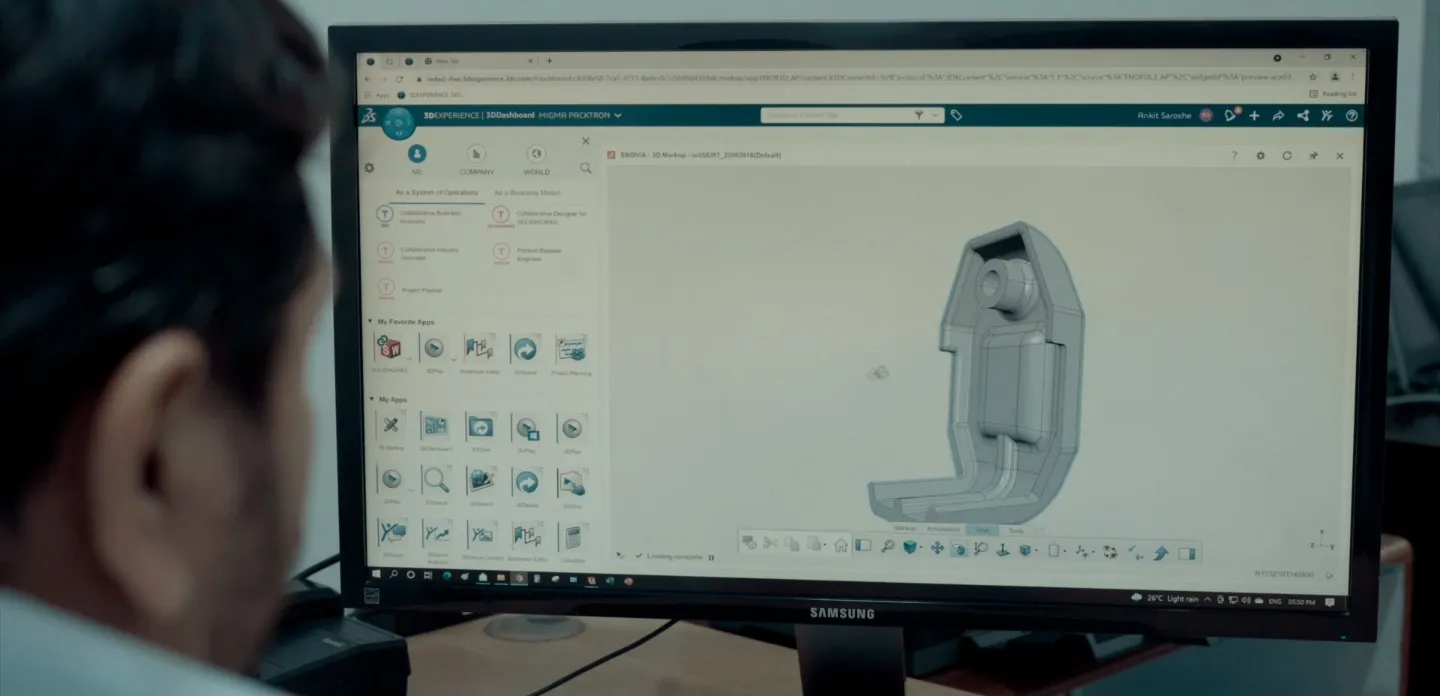The height and width of the screenshot is (696, 1440).
Task: Select the WORLD compass quadrant
Action: 536,154
